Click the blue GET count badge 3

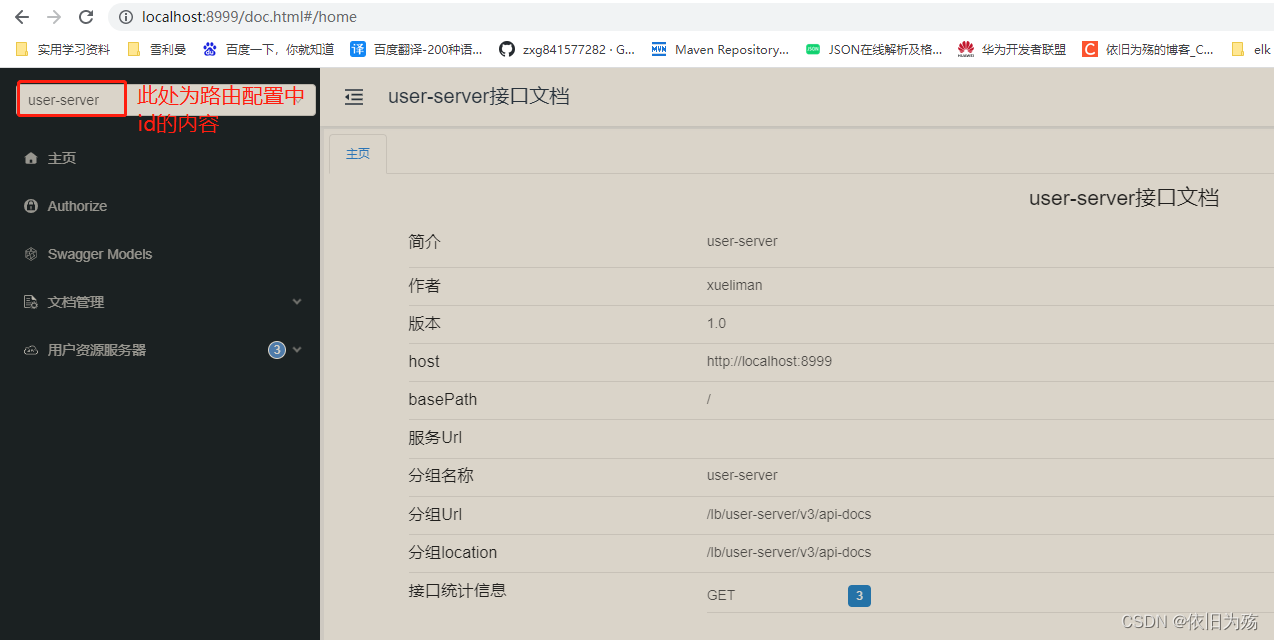click(x=859, y=595)
